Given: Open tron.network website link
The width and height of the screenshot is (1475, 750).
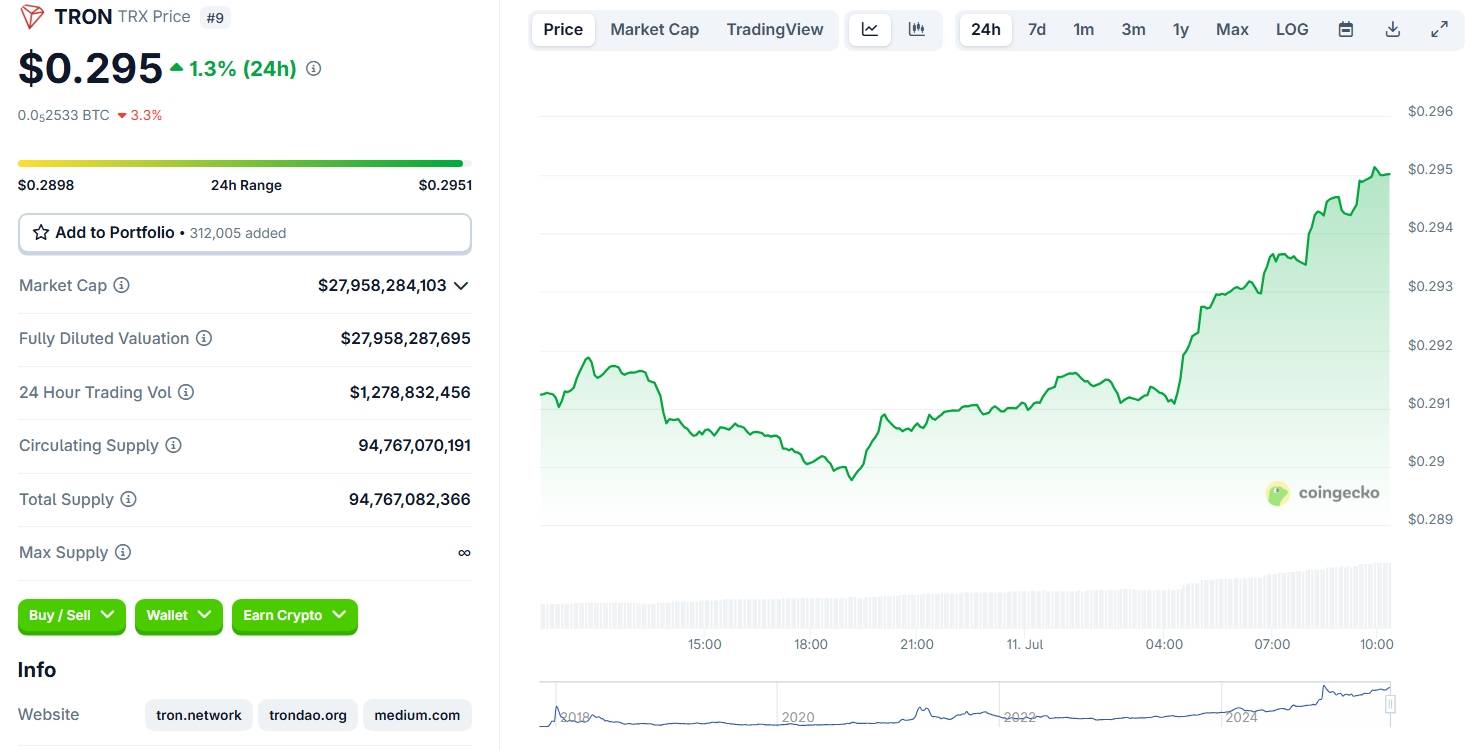Looking at the screenshot, I should (199, 715).
